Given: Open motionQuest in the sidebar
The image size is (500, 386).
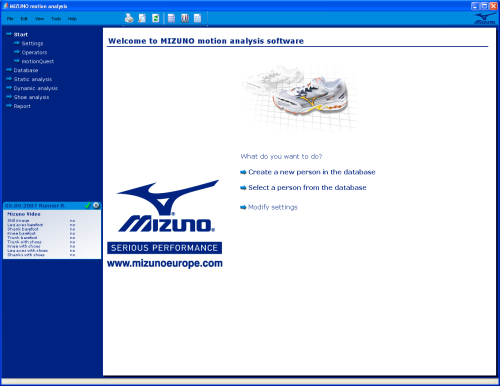Looking at the screenshot, I should click(38, 61).
